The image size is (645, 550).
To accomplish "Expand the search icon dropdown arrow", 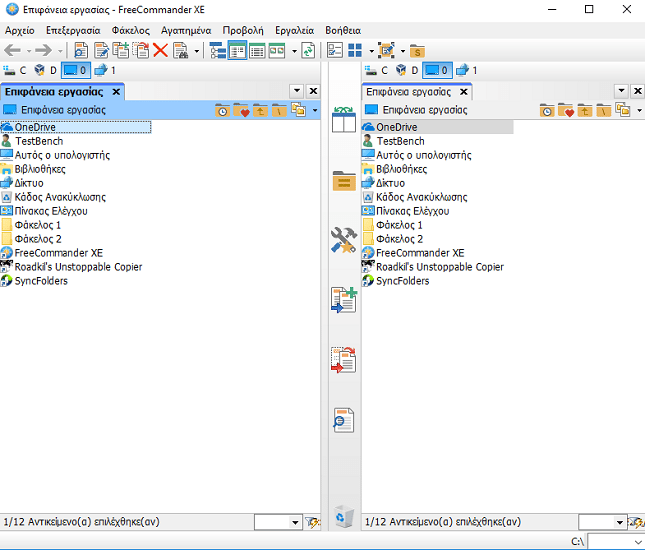I will pos(197,51).
